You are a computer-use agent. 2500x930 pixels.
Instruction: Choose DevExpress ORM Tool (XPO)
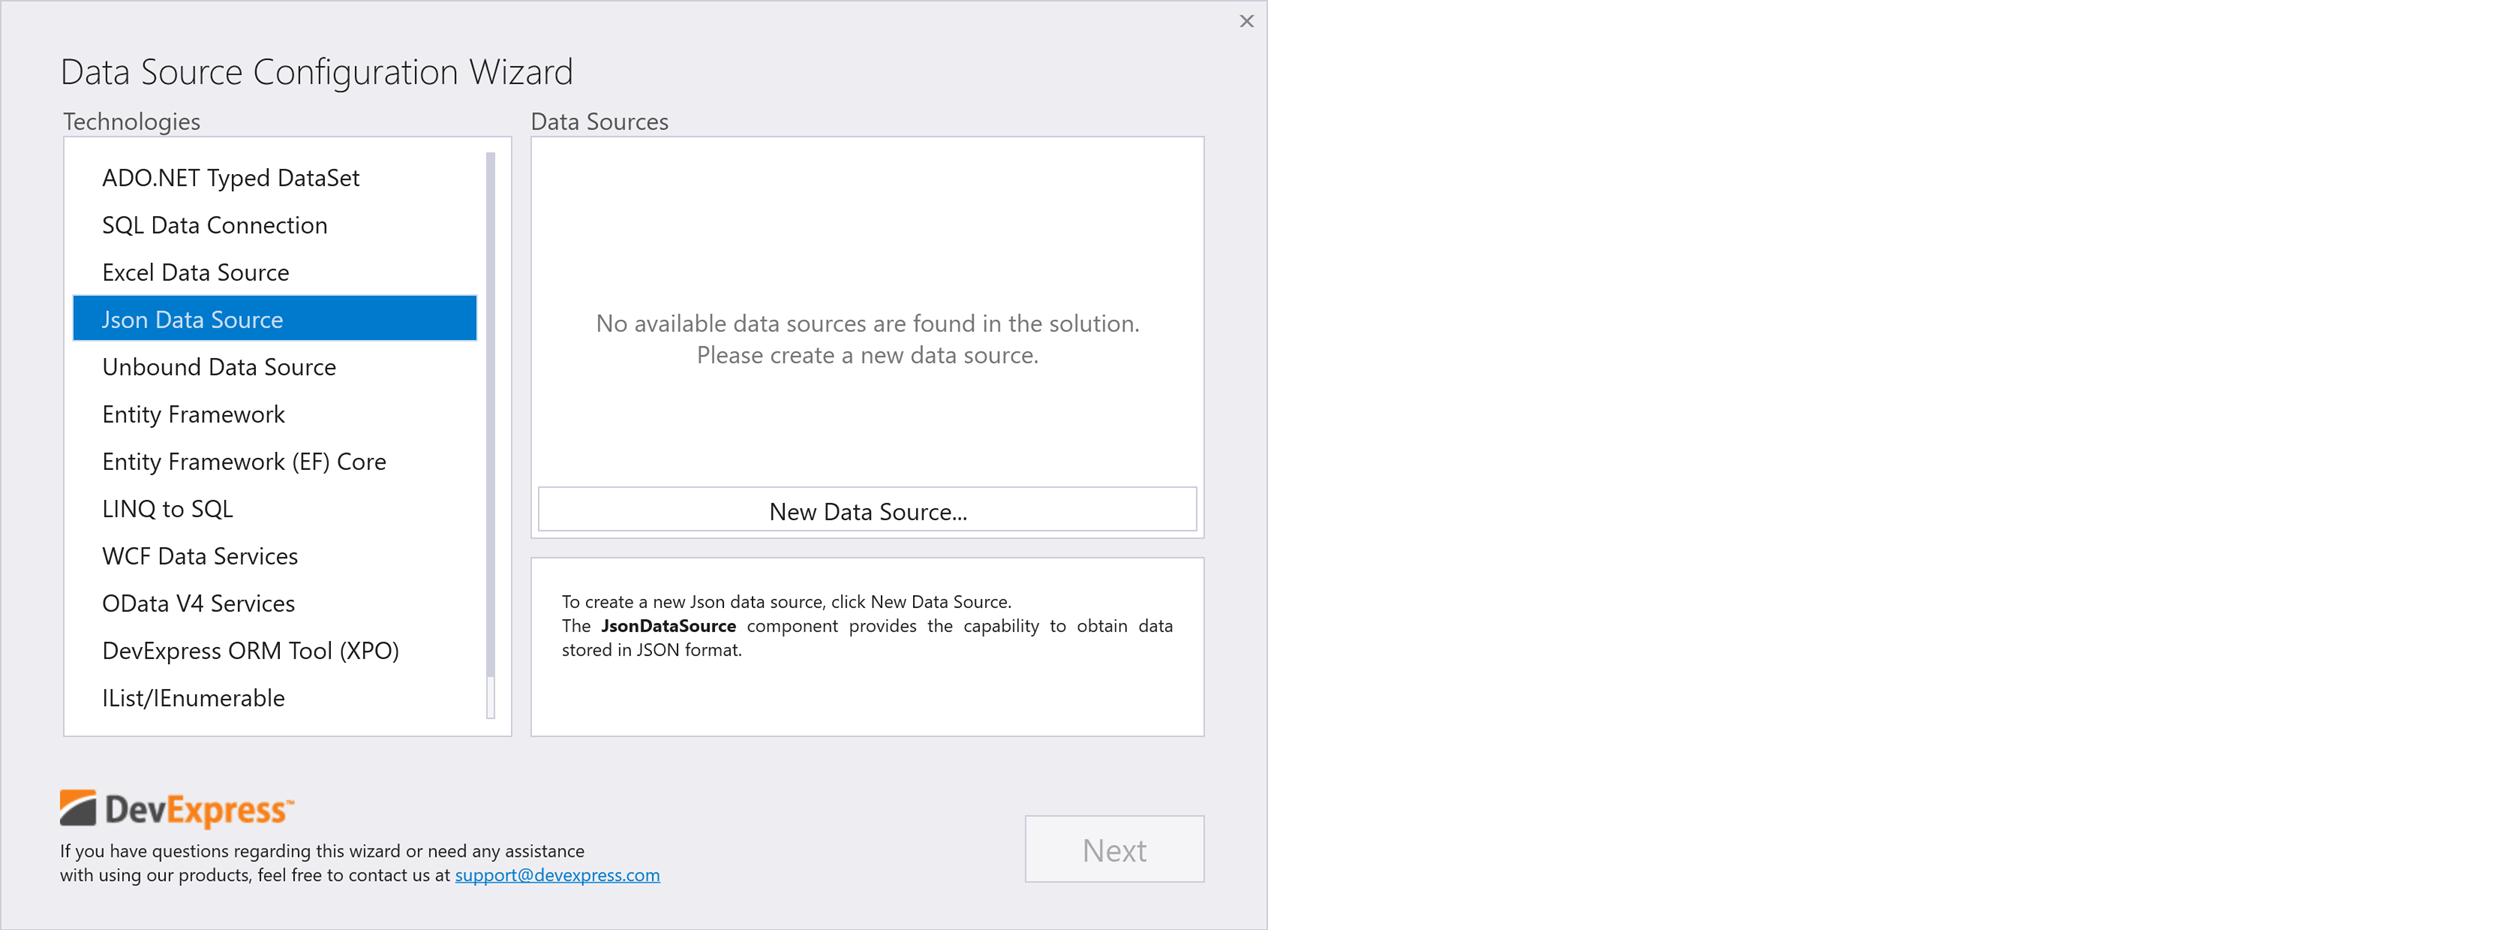(274, 650)
